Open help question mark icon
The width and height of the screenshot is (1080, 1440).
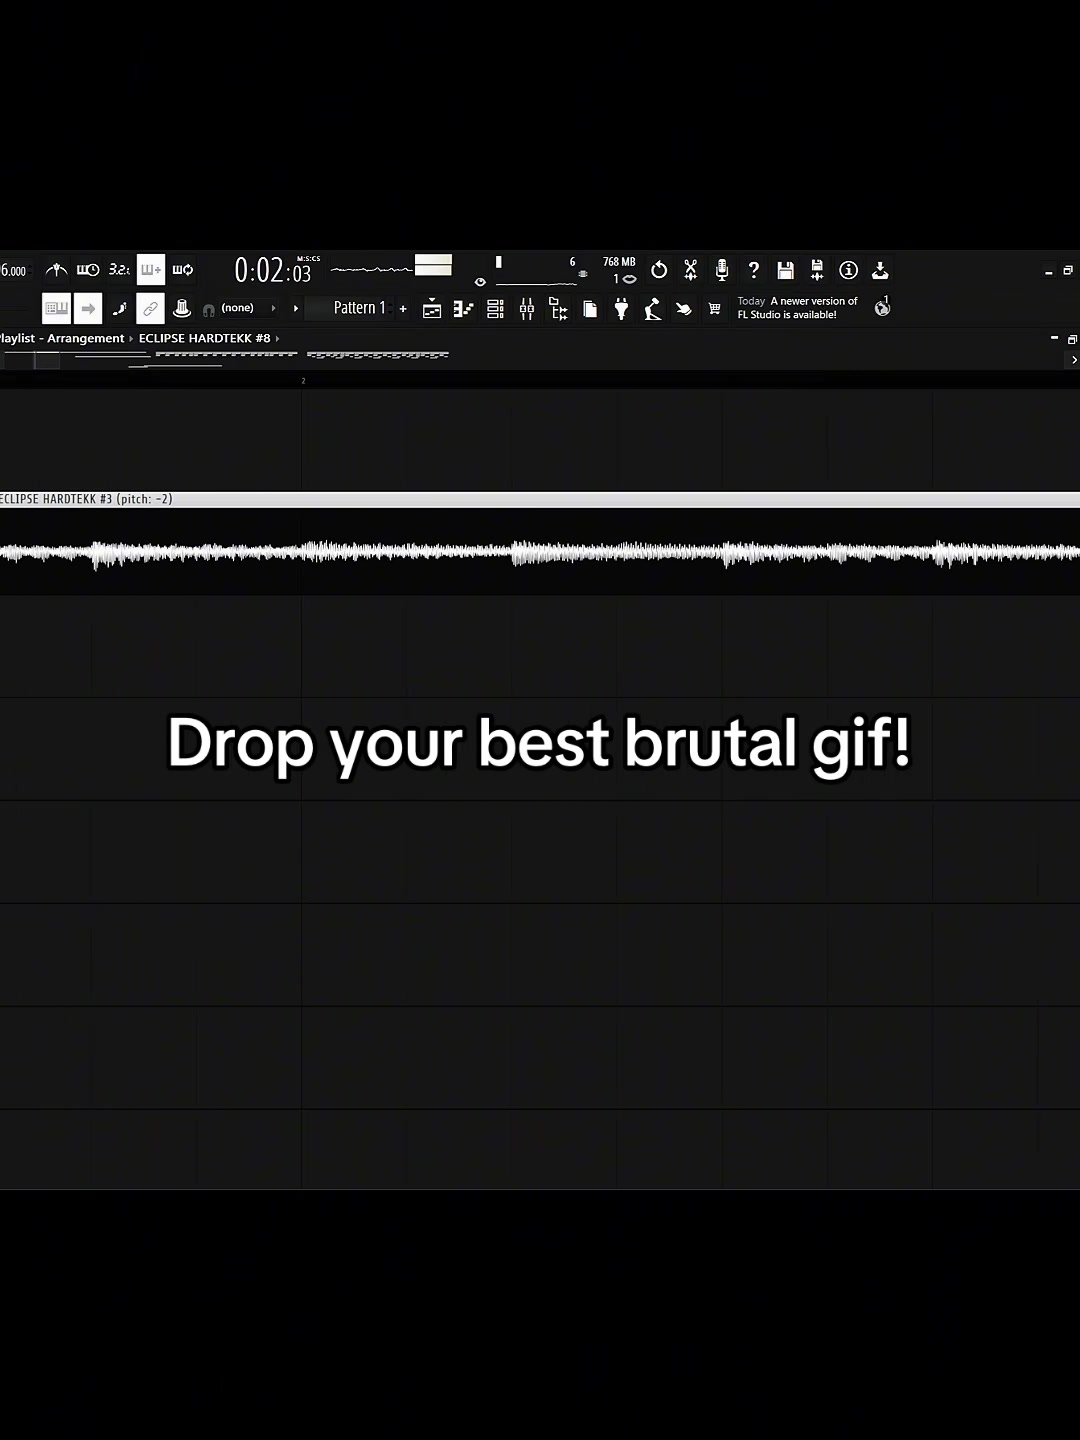754,270
